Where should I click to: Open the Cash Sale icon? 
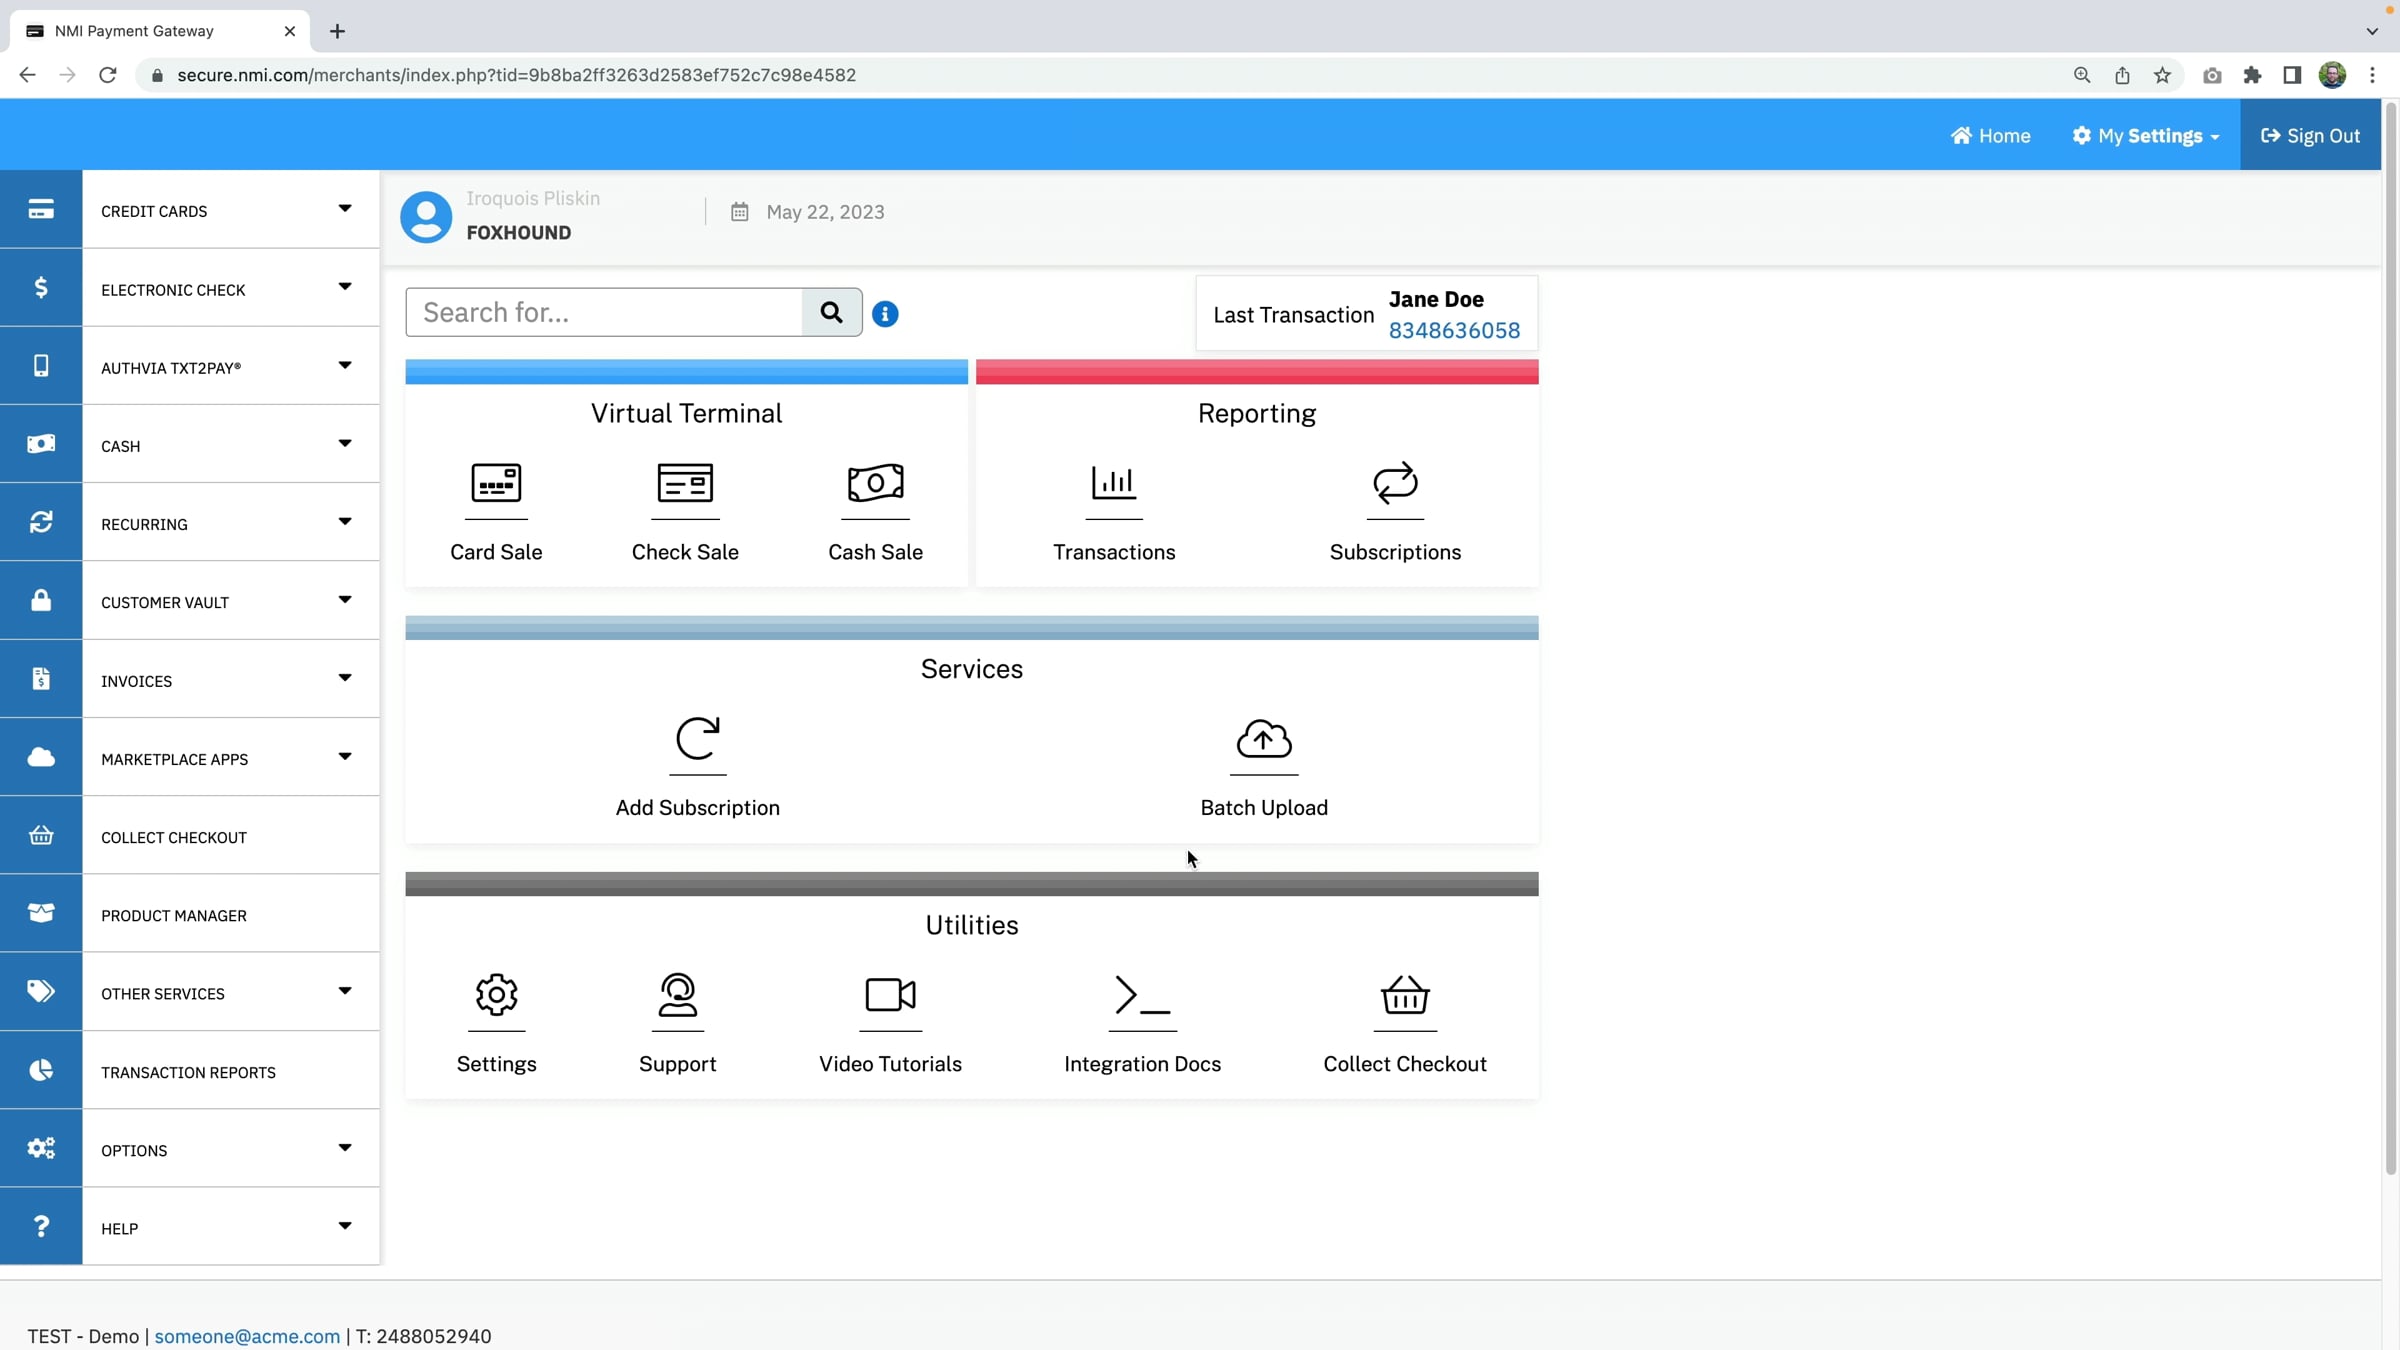(875, 484)
